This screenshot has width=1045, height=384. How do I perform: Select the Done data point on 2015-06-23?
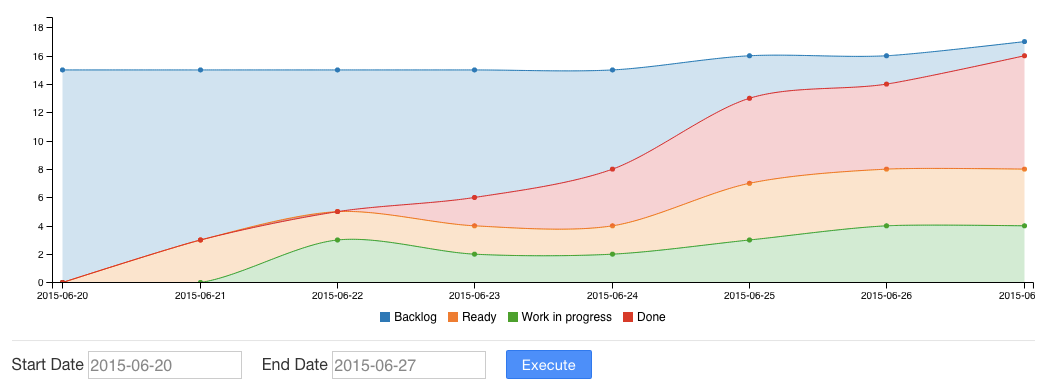[x=475, y=197]
